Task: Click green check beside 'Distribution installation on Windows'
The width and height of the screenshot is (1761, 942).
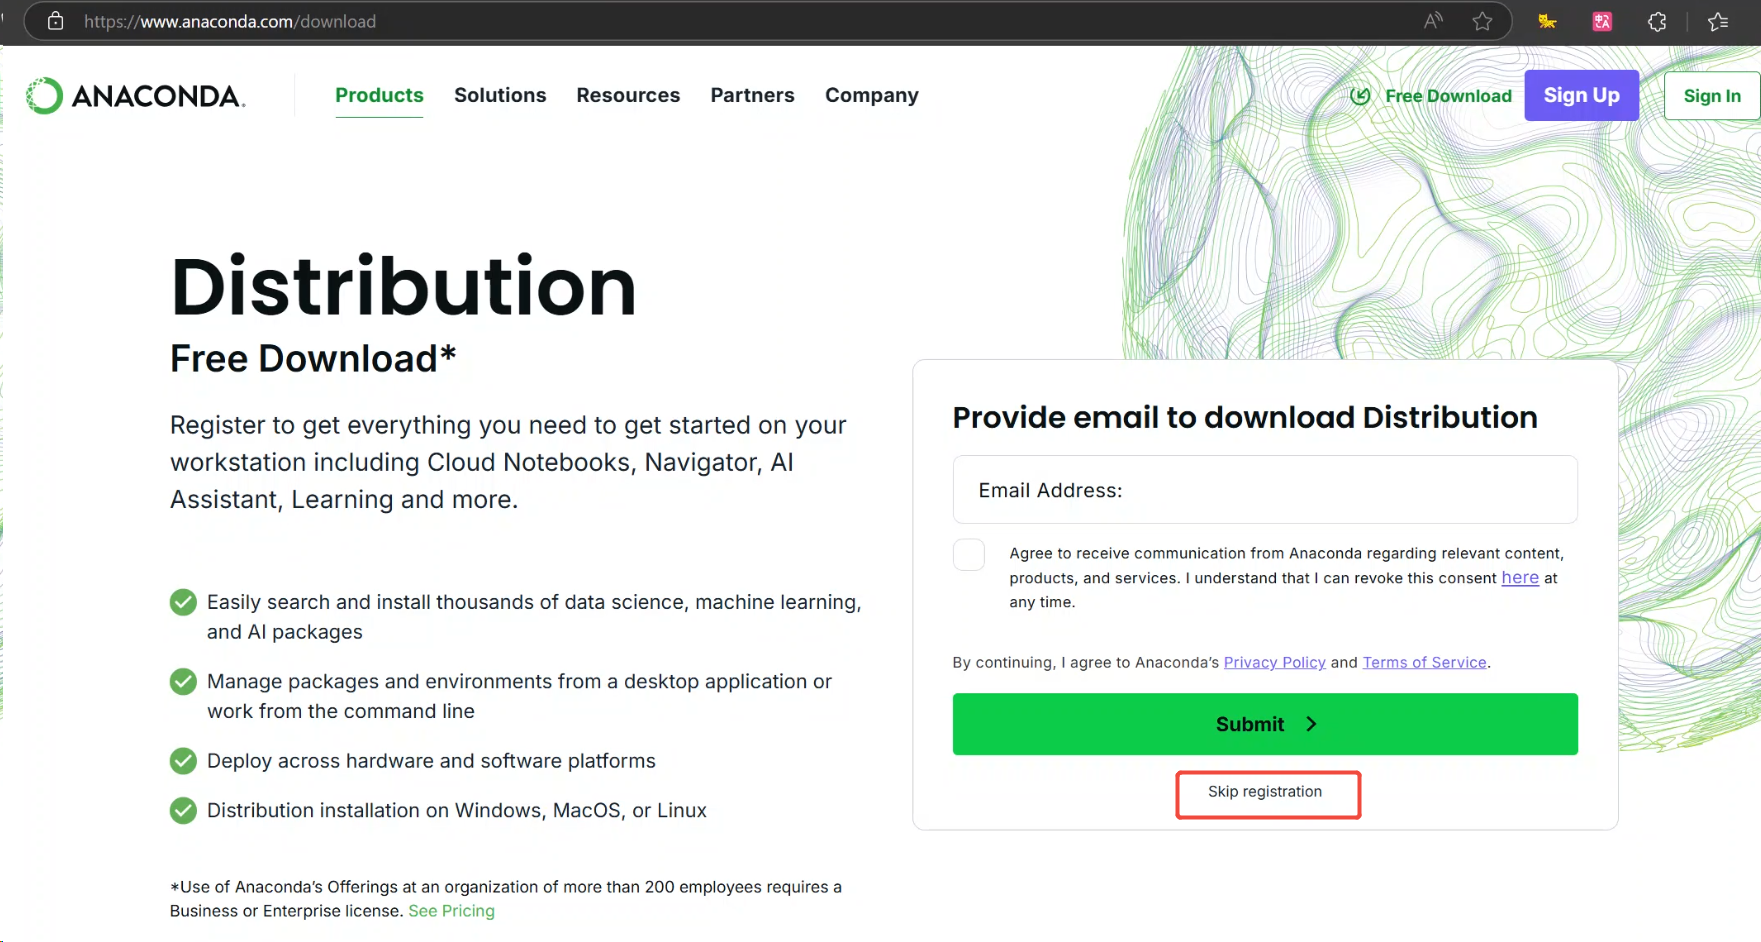Action: tap(183, 810)
